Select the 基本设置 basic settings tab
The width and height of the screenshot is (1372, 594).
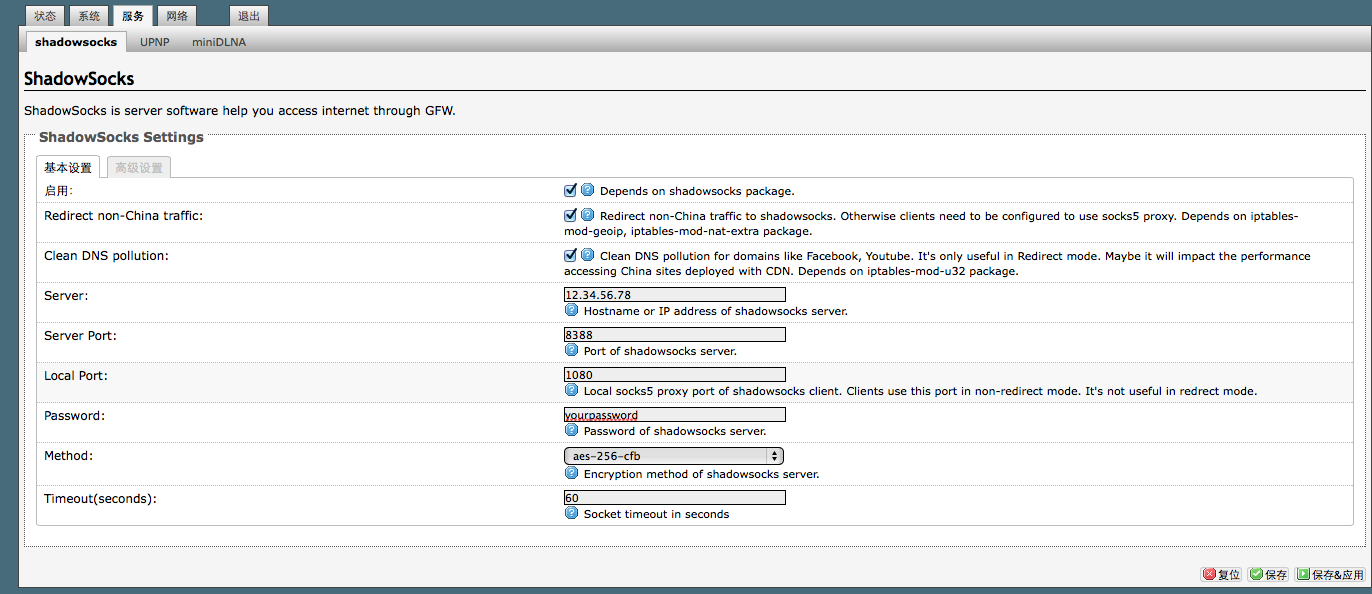(x=68, y=167)
